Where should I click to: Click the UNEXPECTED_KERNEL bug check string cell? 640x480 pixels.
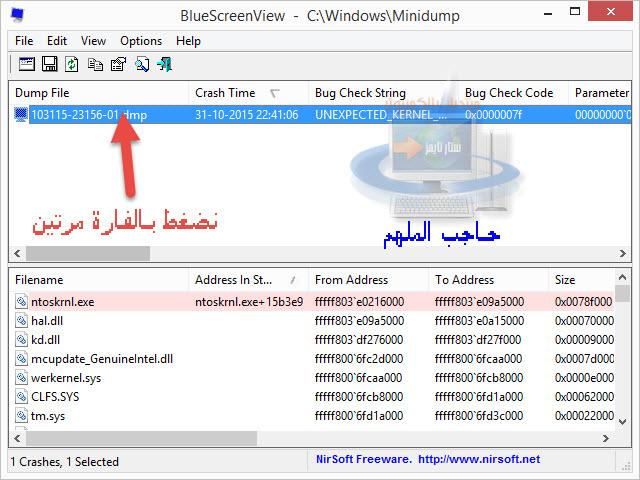(x=381, y=115)
